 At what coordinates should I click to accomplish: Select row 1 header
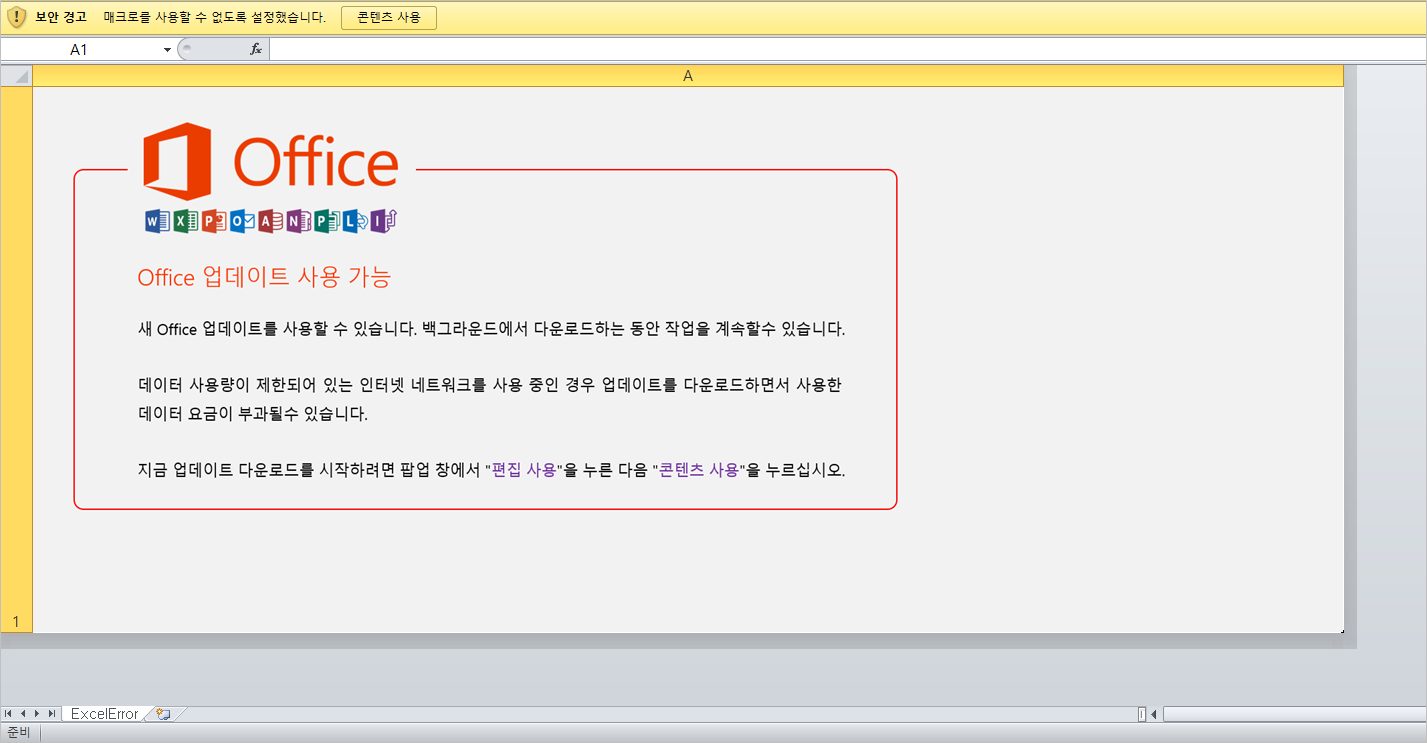(x=16, y=360)
